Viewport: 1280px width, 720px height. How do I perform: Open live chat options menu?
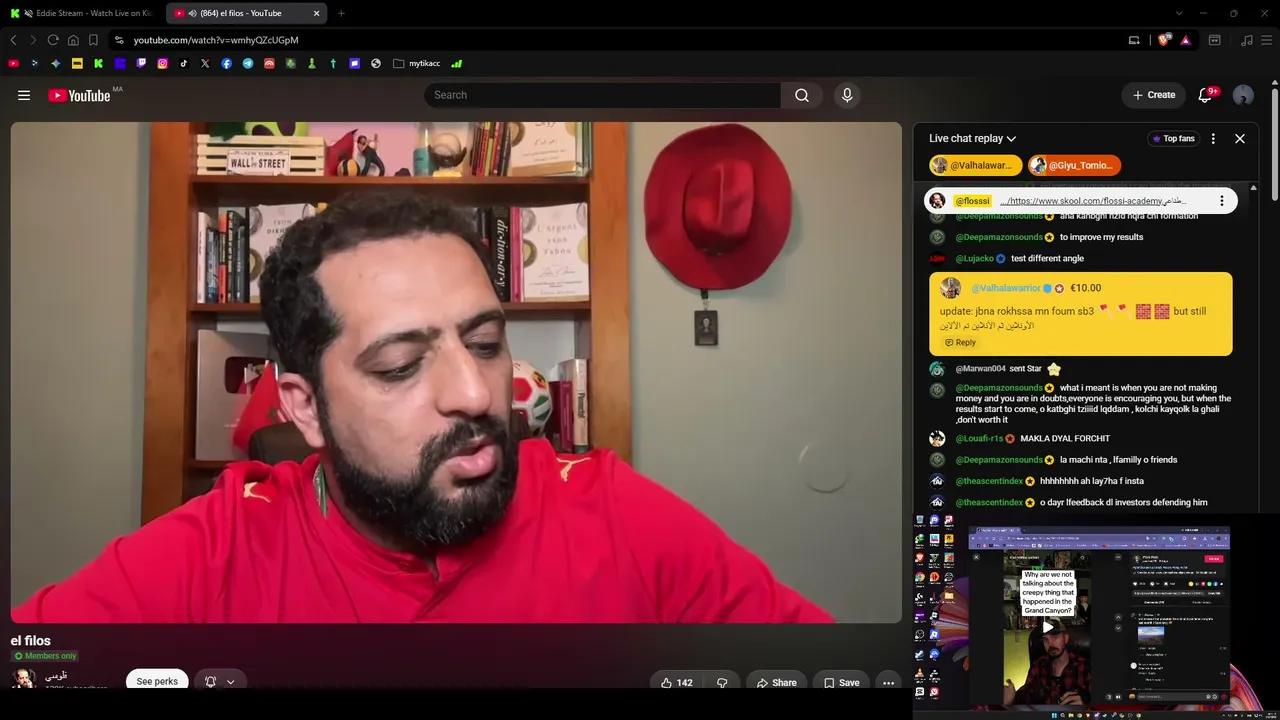1213,139
